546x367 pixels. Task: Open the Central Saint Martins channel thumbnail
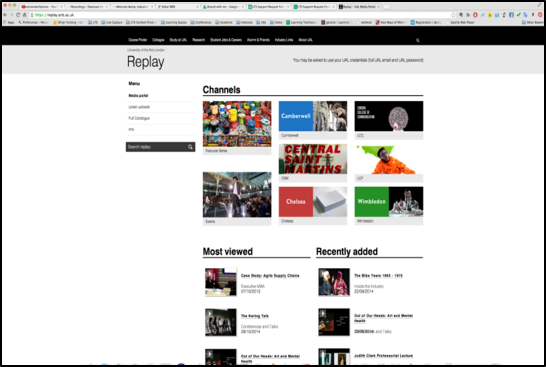click(x=313, y=159)
